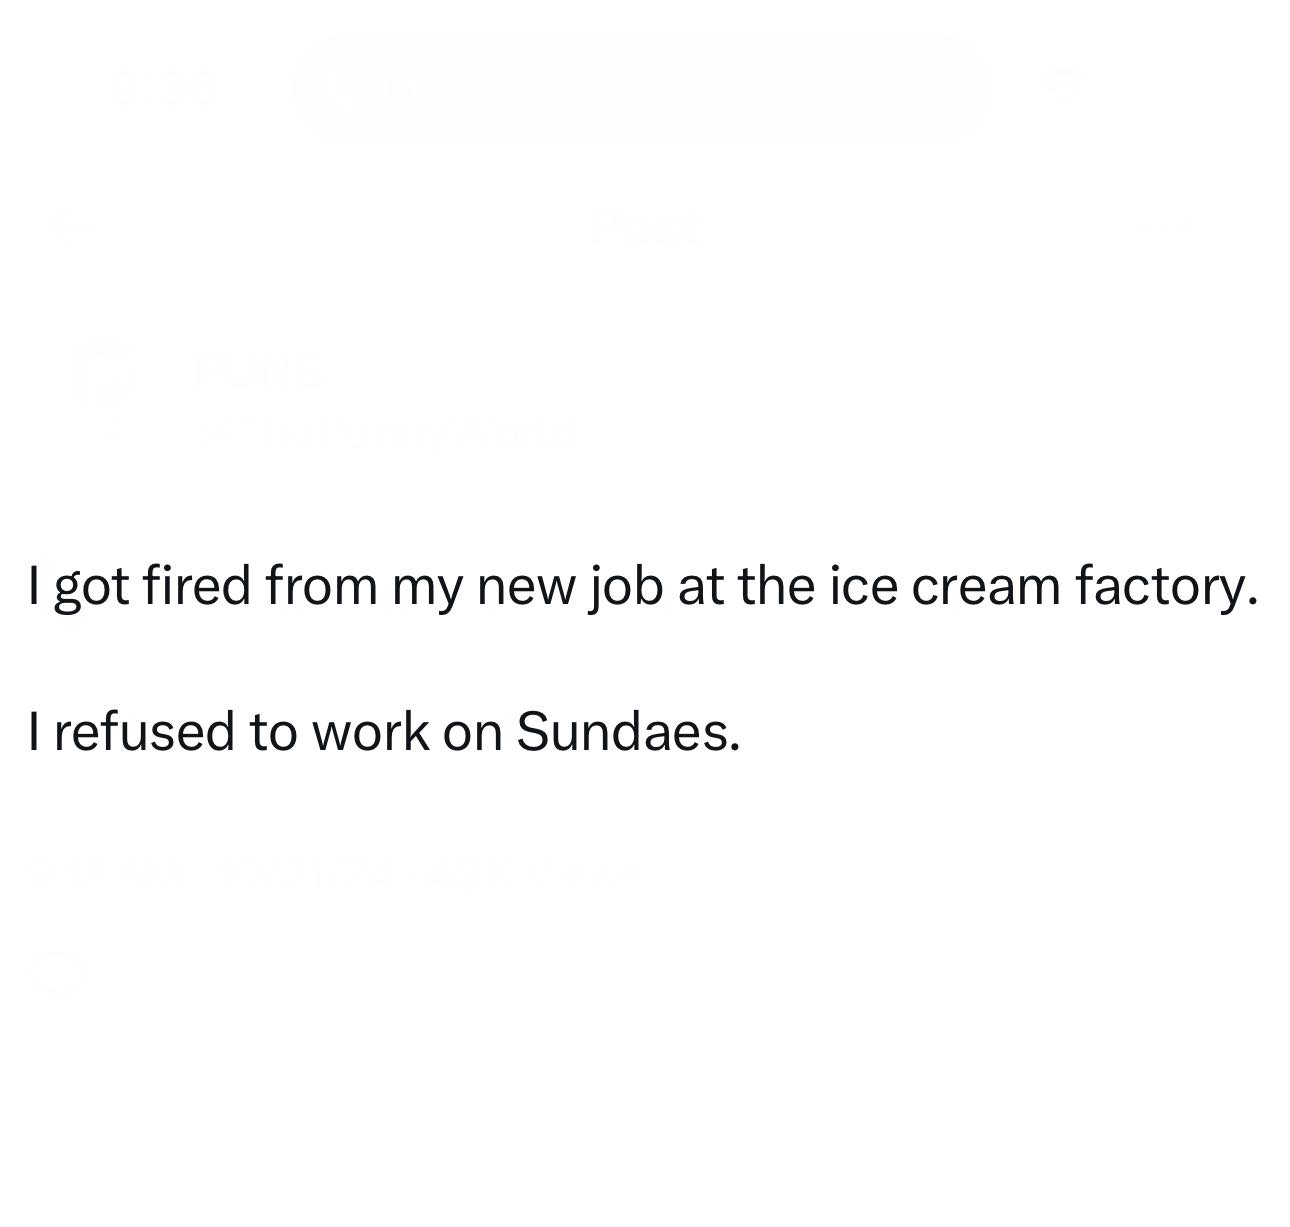Click the word "from" in first line
This screenshot has width=1290, height=1227.
321,586
